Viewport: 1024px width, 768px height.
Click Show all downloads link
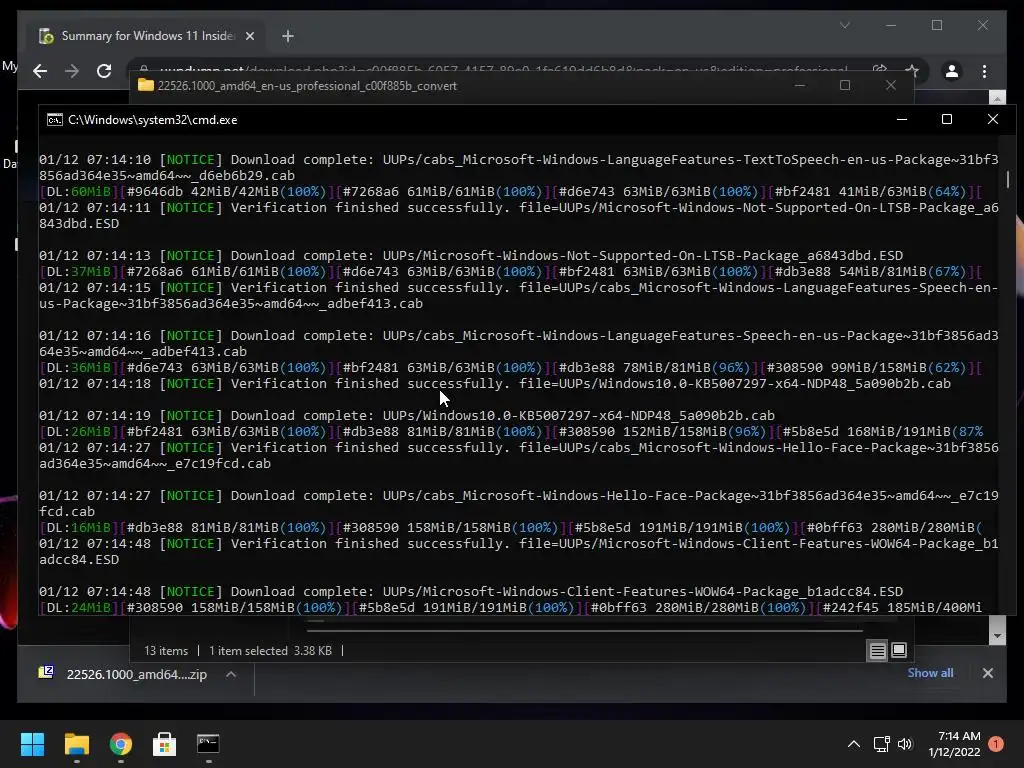pos(930,673)
